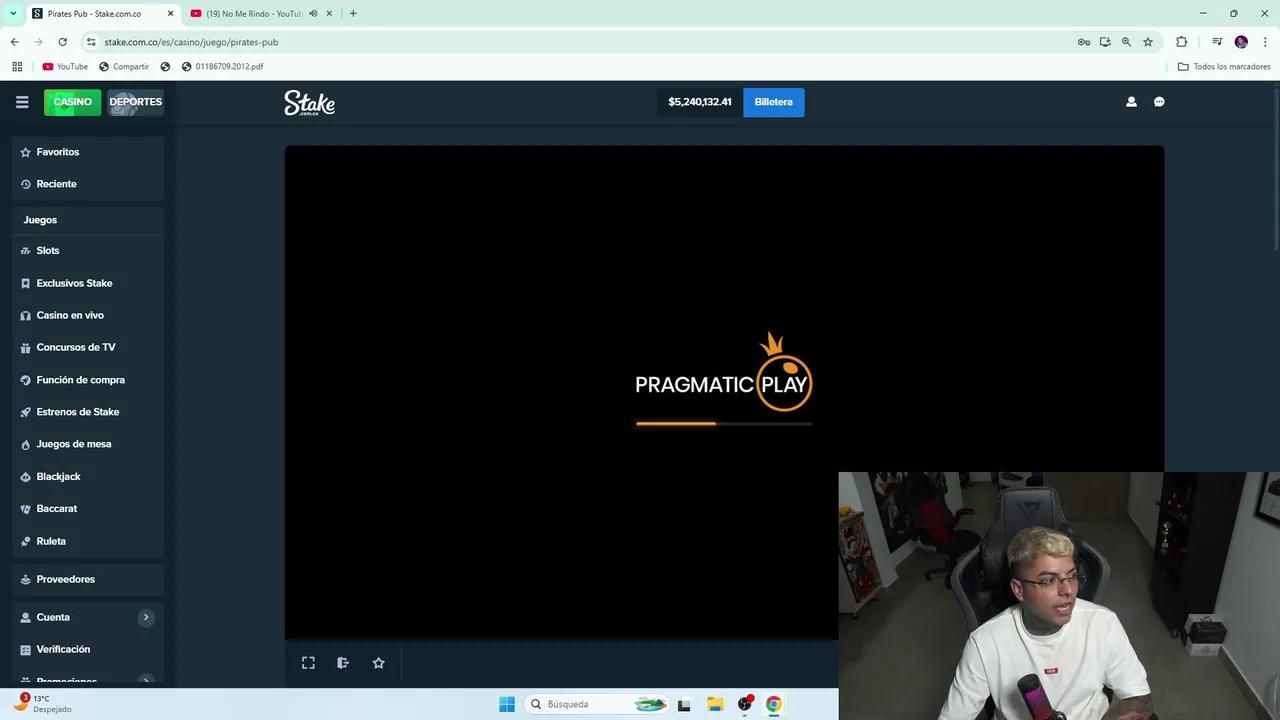
Task: Toggle game fullscreen mode
Action: (x=308, y=663)
